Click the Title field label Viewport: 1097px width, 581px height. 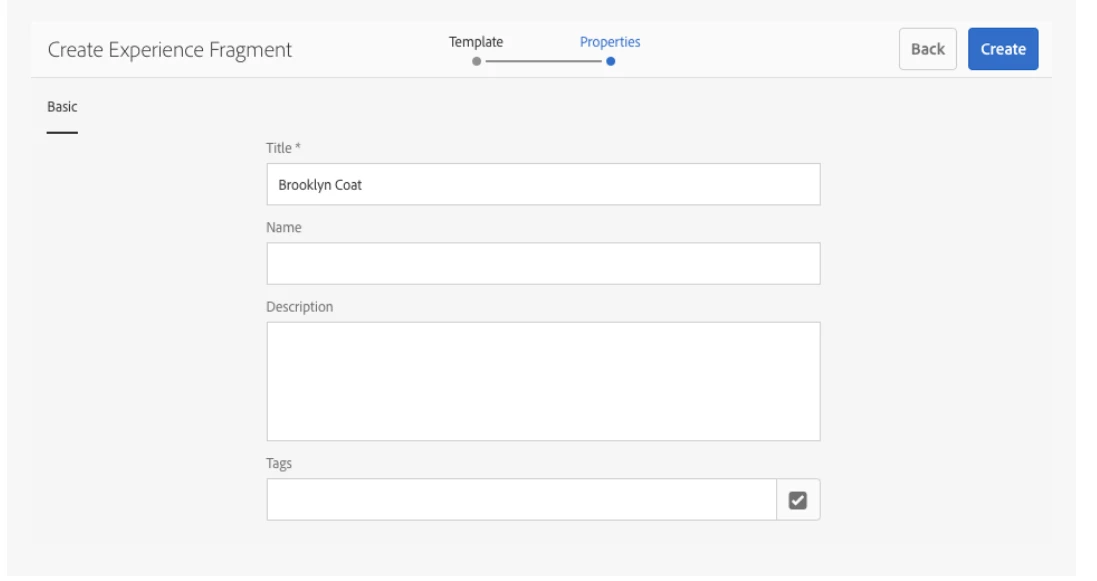click(x=278, y=148)
